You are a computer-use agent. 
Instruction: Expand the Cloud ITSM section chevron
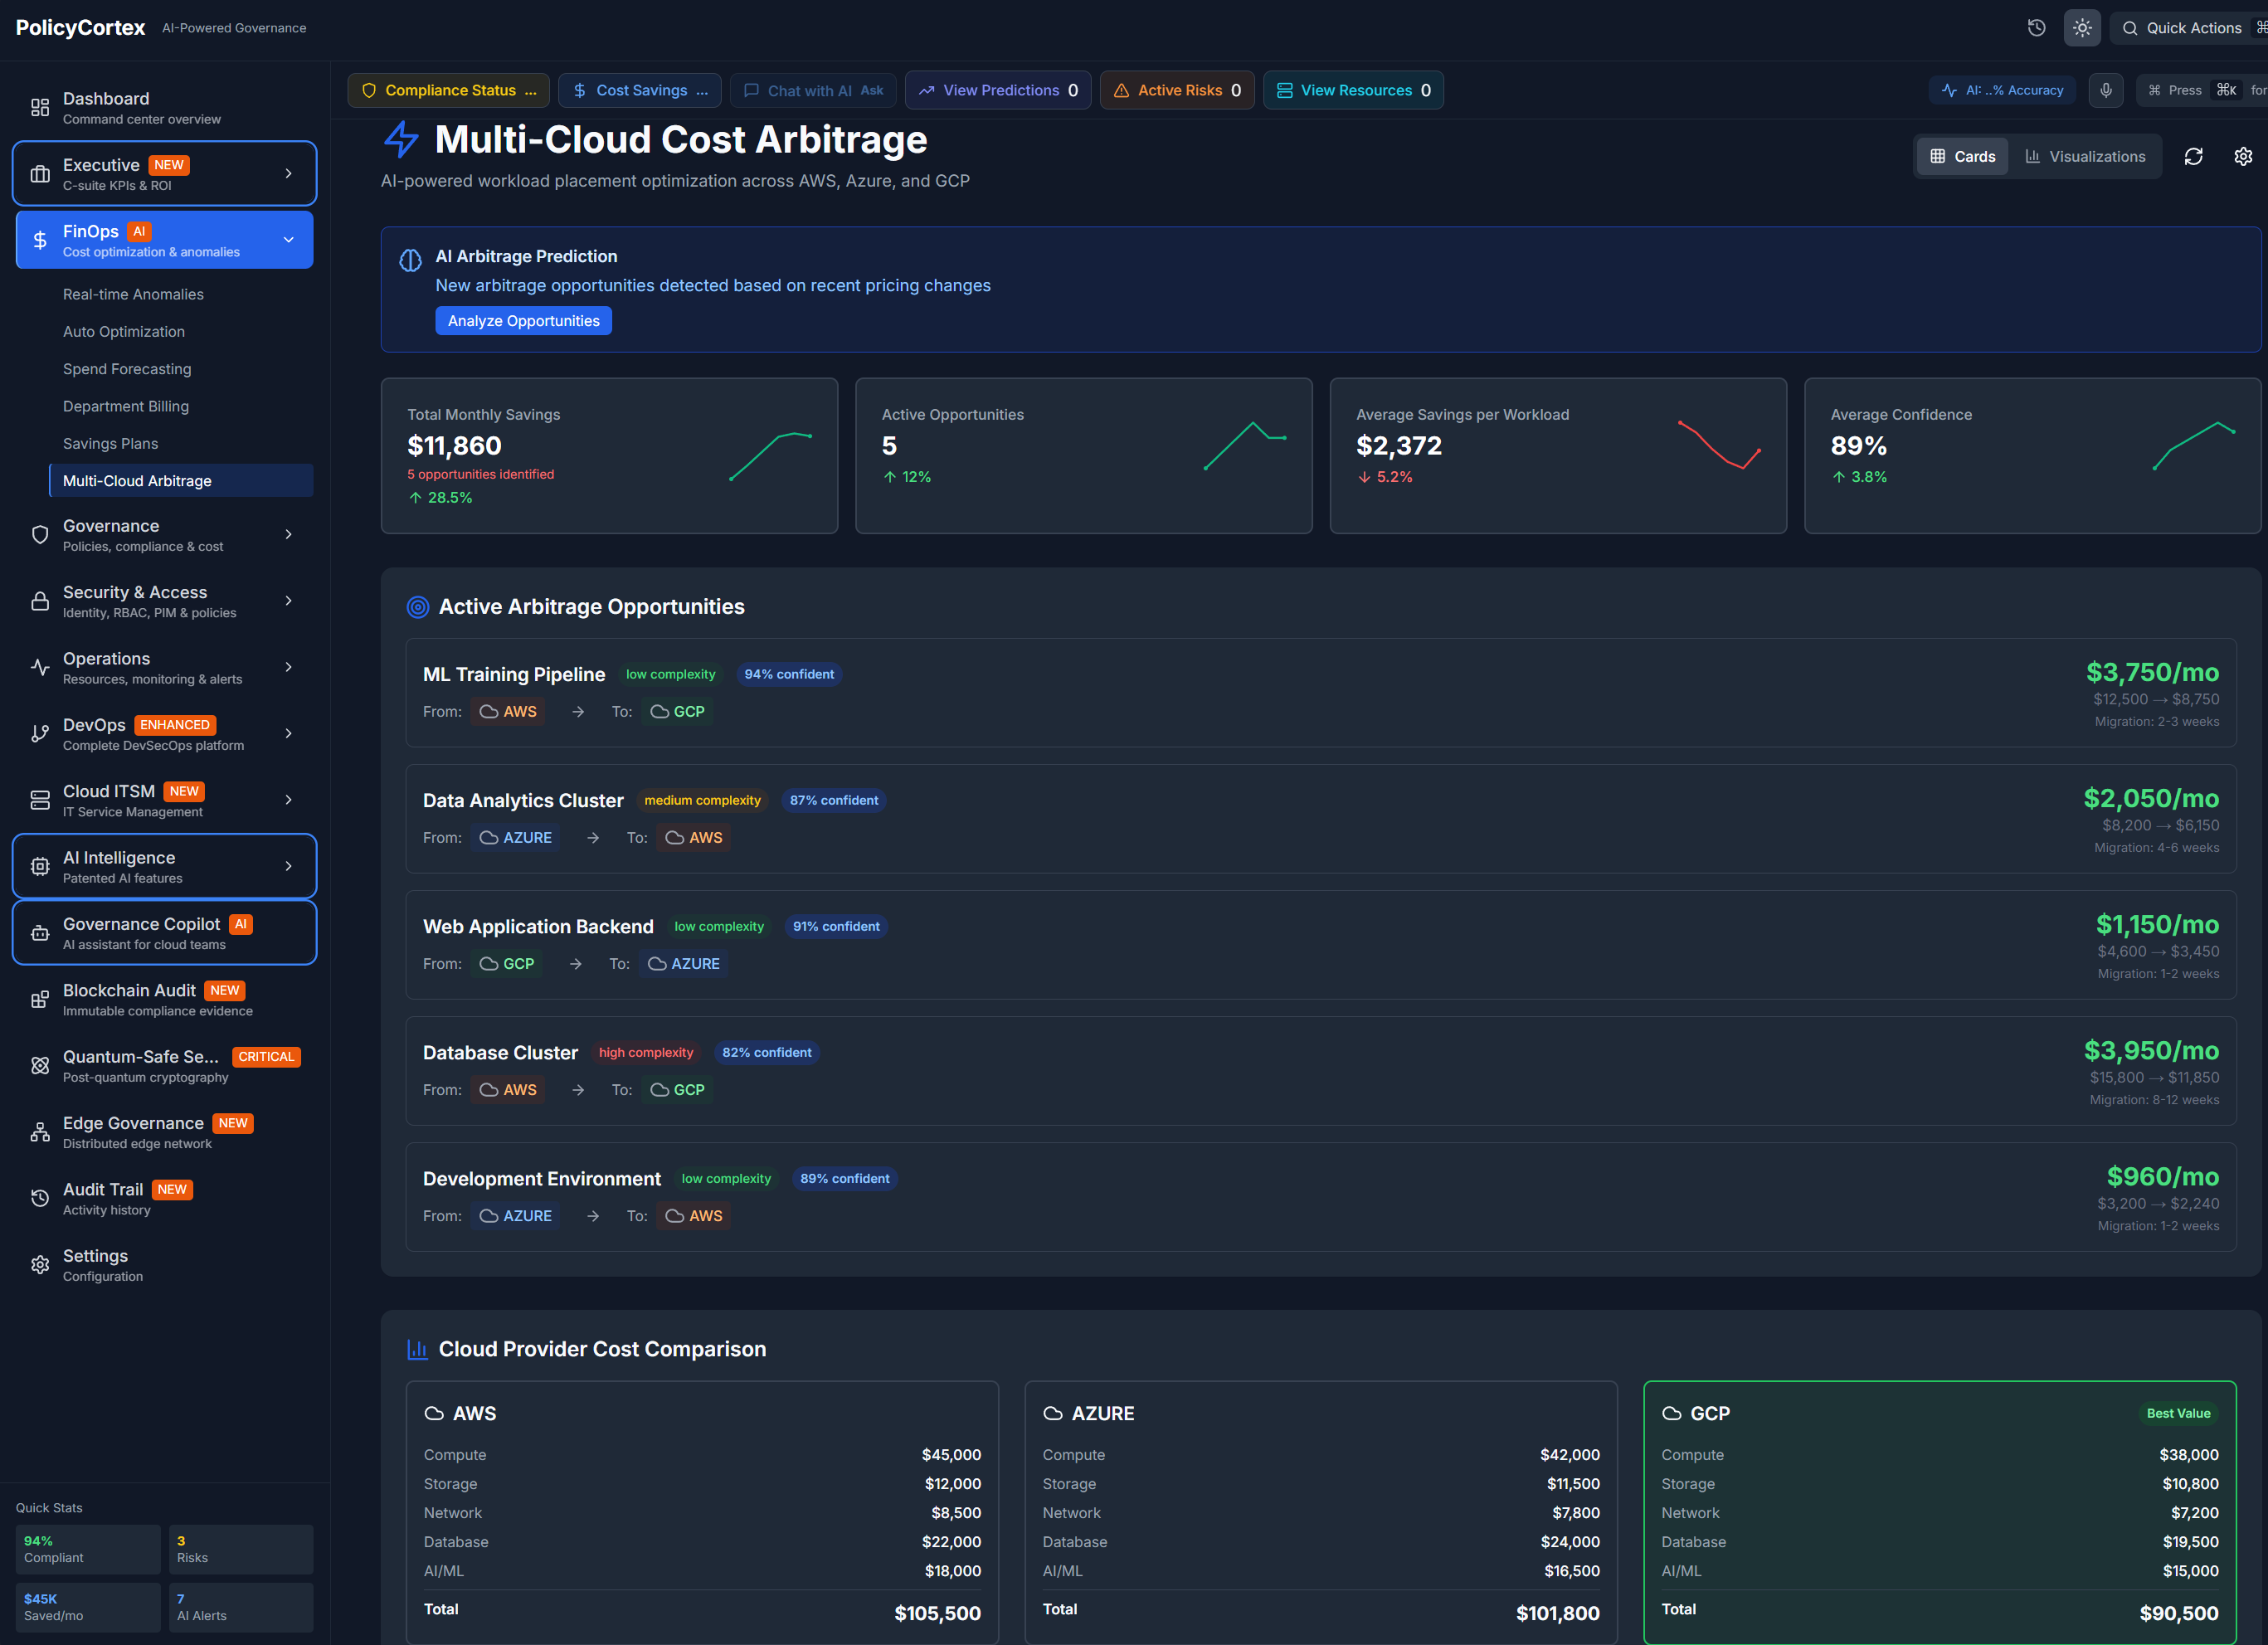click(289, 800)
